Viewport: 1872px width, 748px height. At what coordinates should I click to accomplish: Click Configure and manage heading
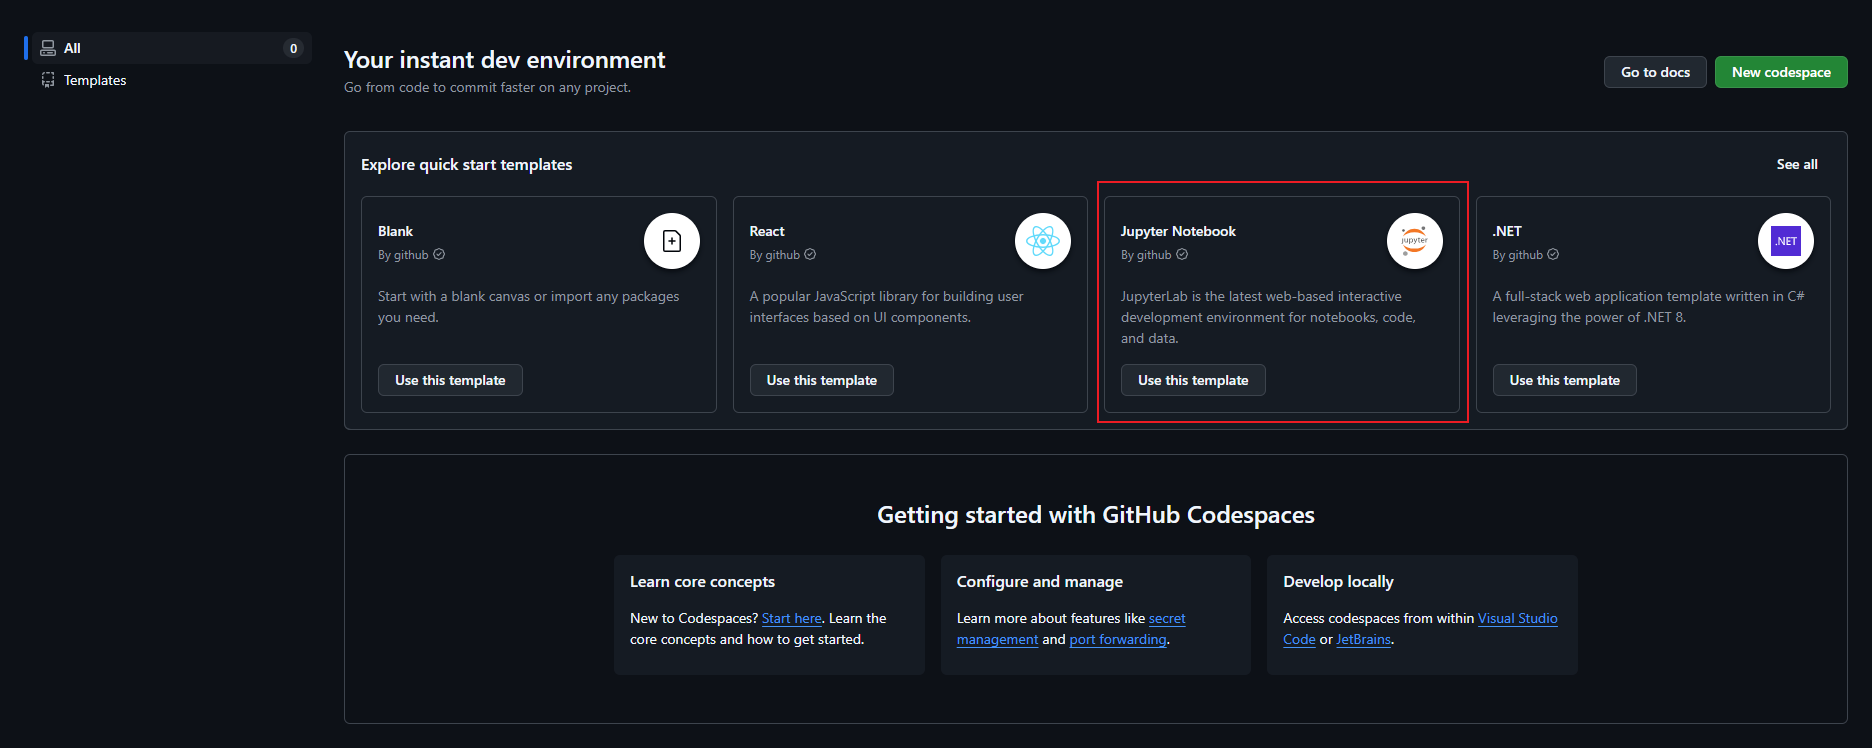tap(1040, 582)
